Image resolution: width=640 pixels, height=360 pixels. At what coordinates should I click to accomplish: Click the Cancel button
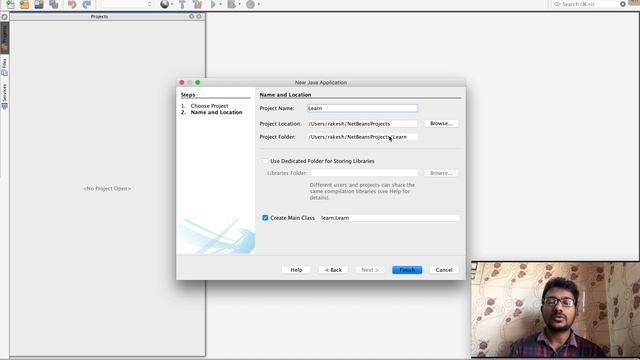tap(444, 270)
